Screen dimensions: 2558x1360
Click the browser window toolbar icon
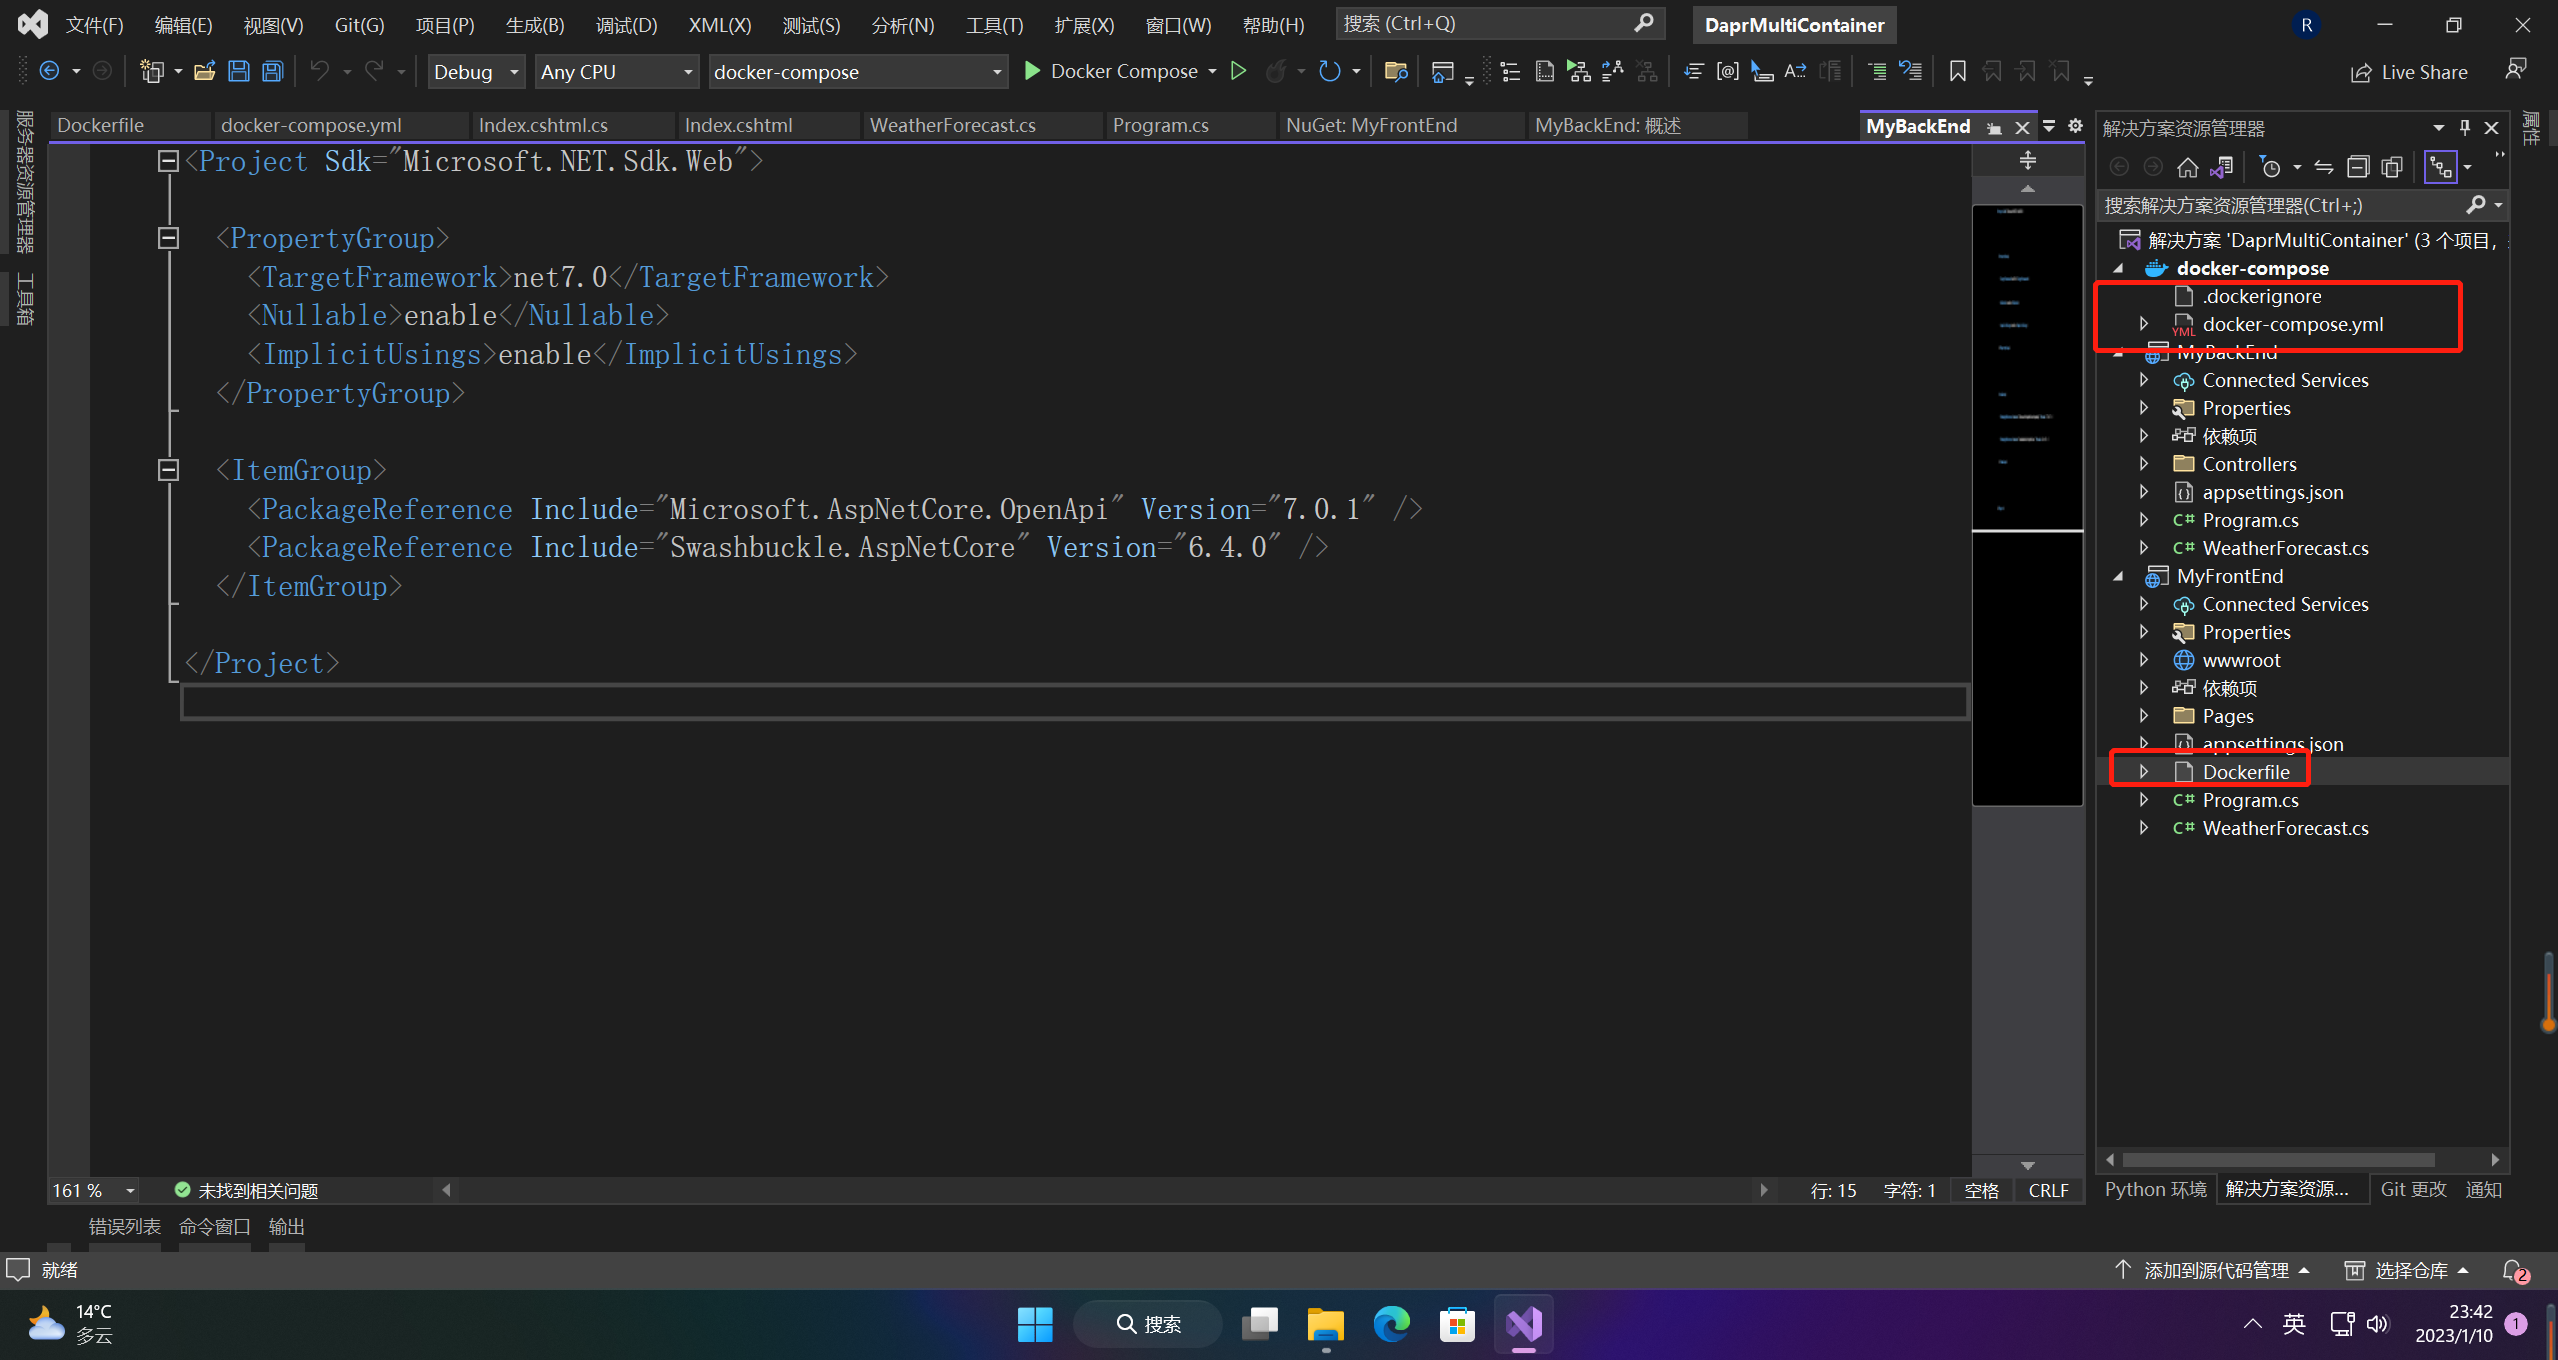[x=1442, y=71]
